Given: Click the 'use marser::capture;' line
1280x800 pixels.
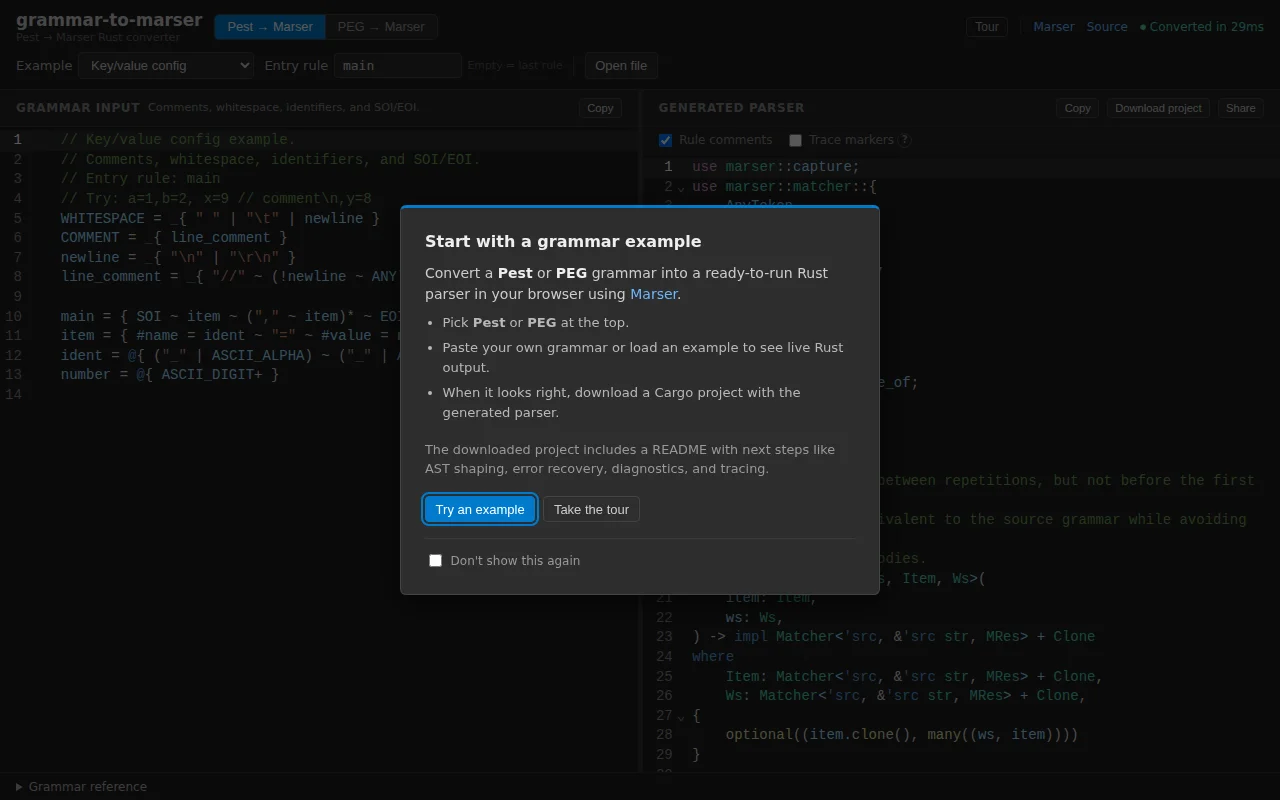Looking at the screenshot, I should point(776,167).
